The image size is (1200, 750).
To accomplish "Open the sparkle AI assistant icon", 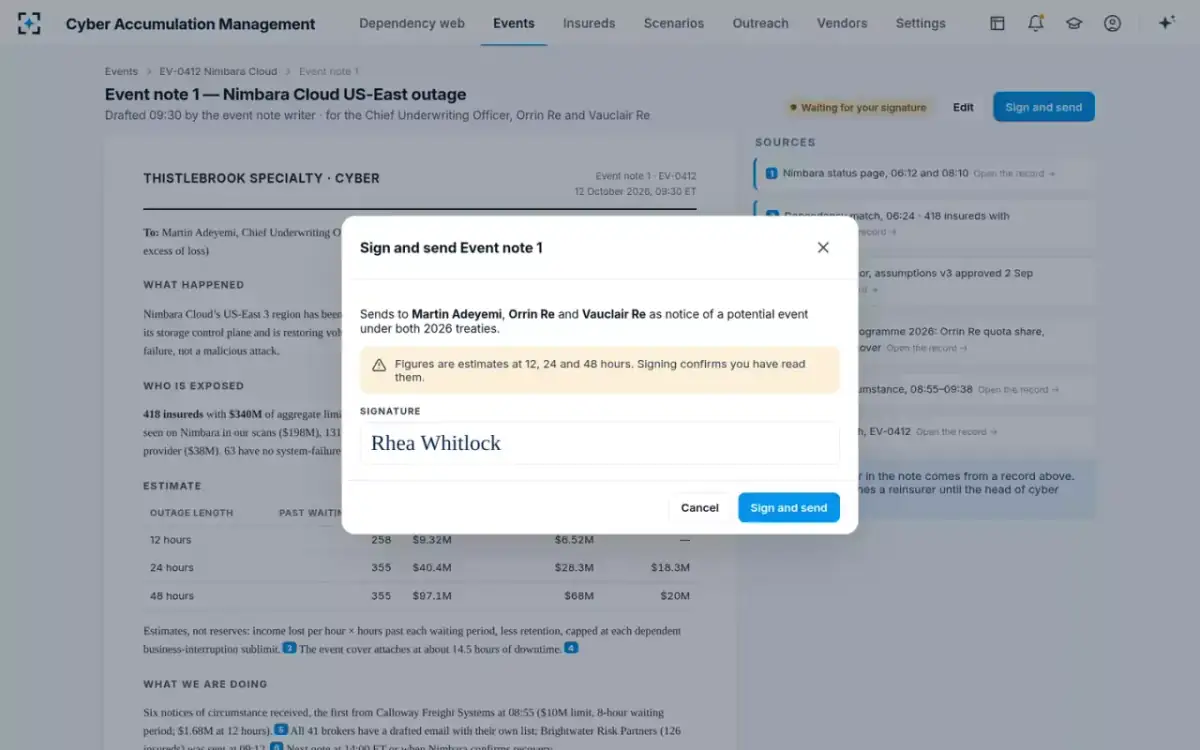I will pos(1166,23).
